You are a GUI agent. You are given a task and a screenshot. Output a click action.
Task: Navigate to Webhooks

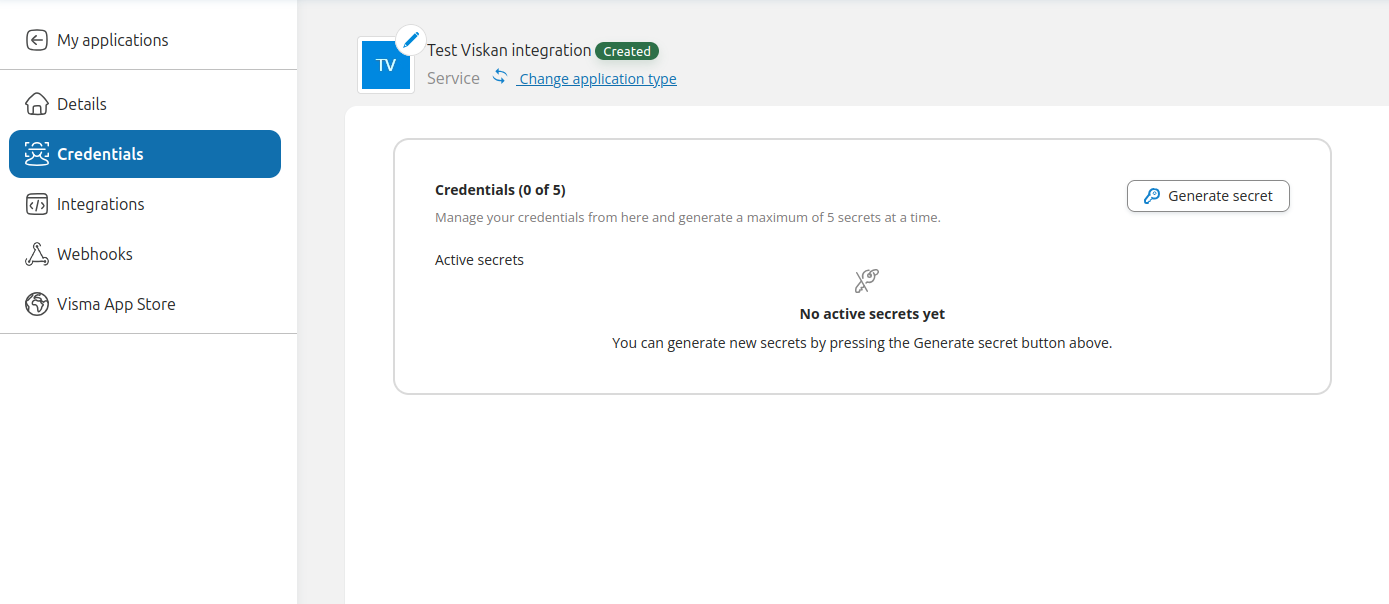pos(95,254)
